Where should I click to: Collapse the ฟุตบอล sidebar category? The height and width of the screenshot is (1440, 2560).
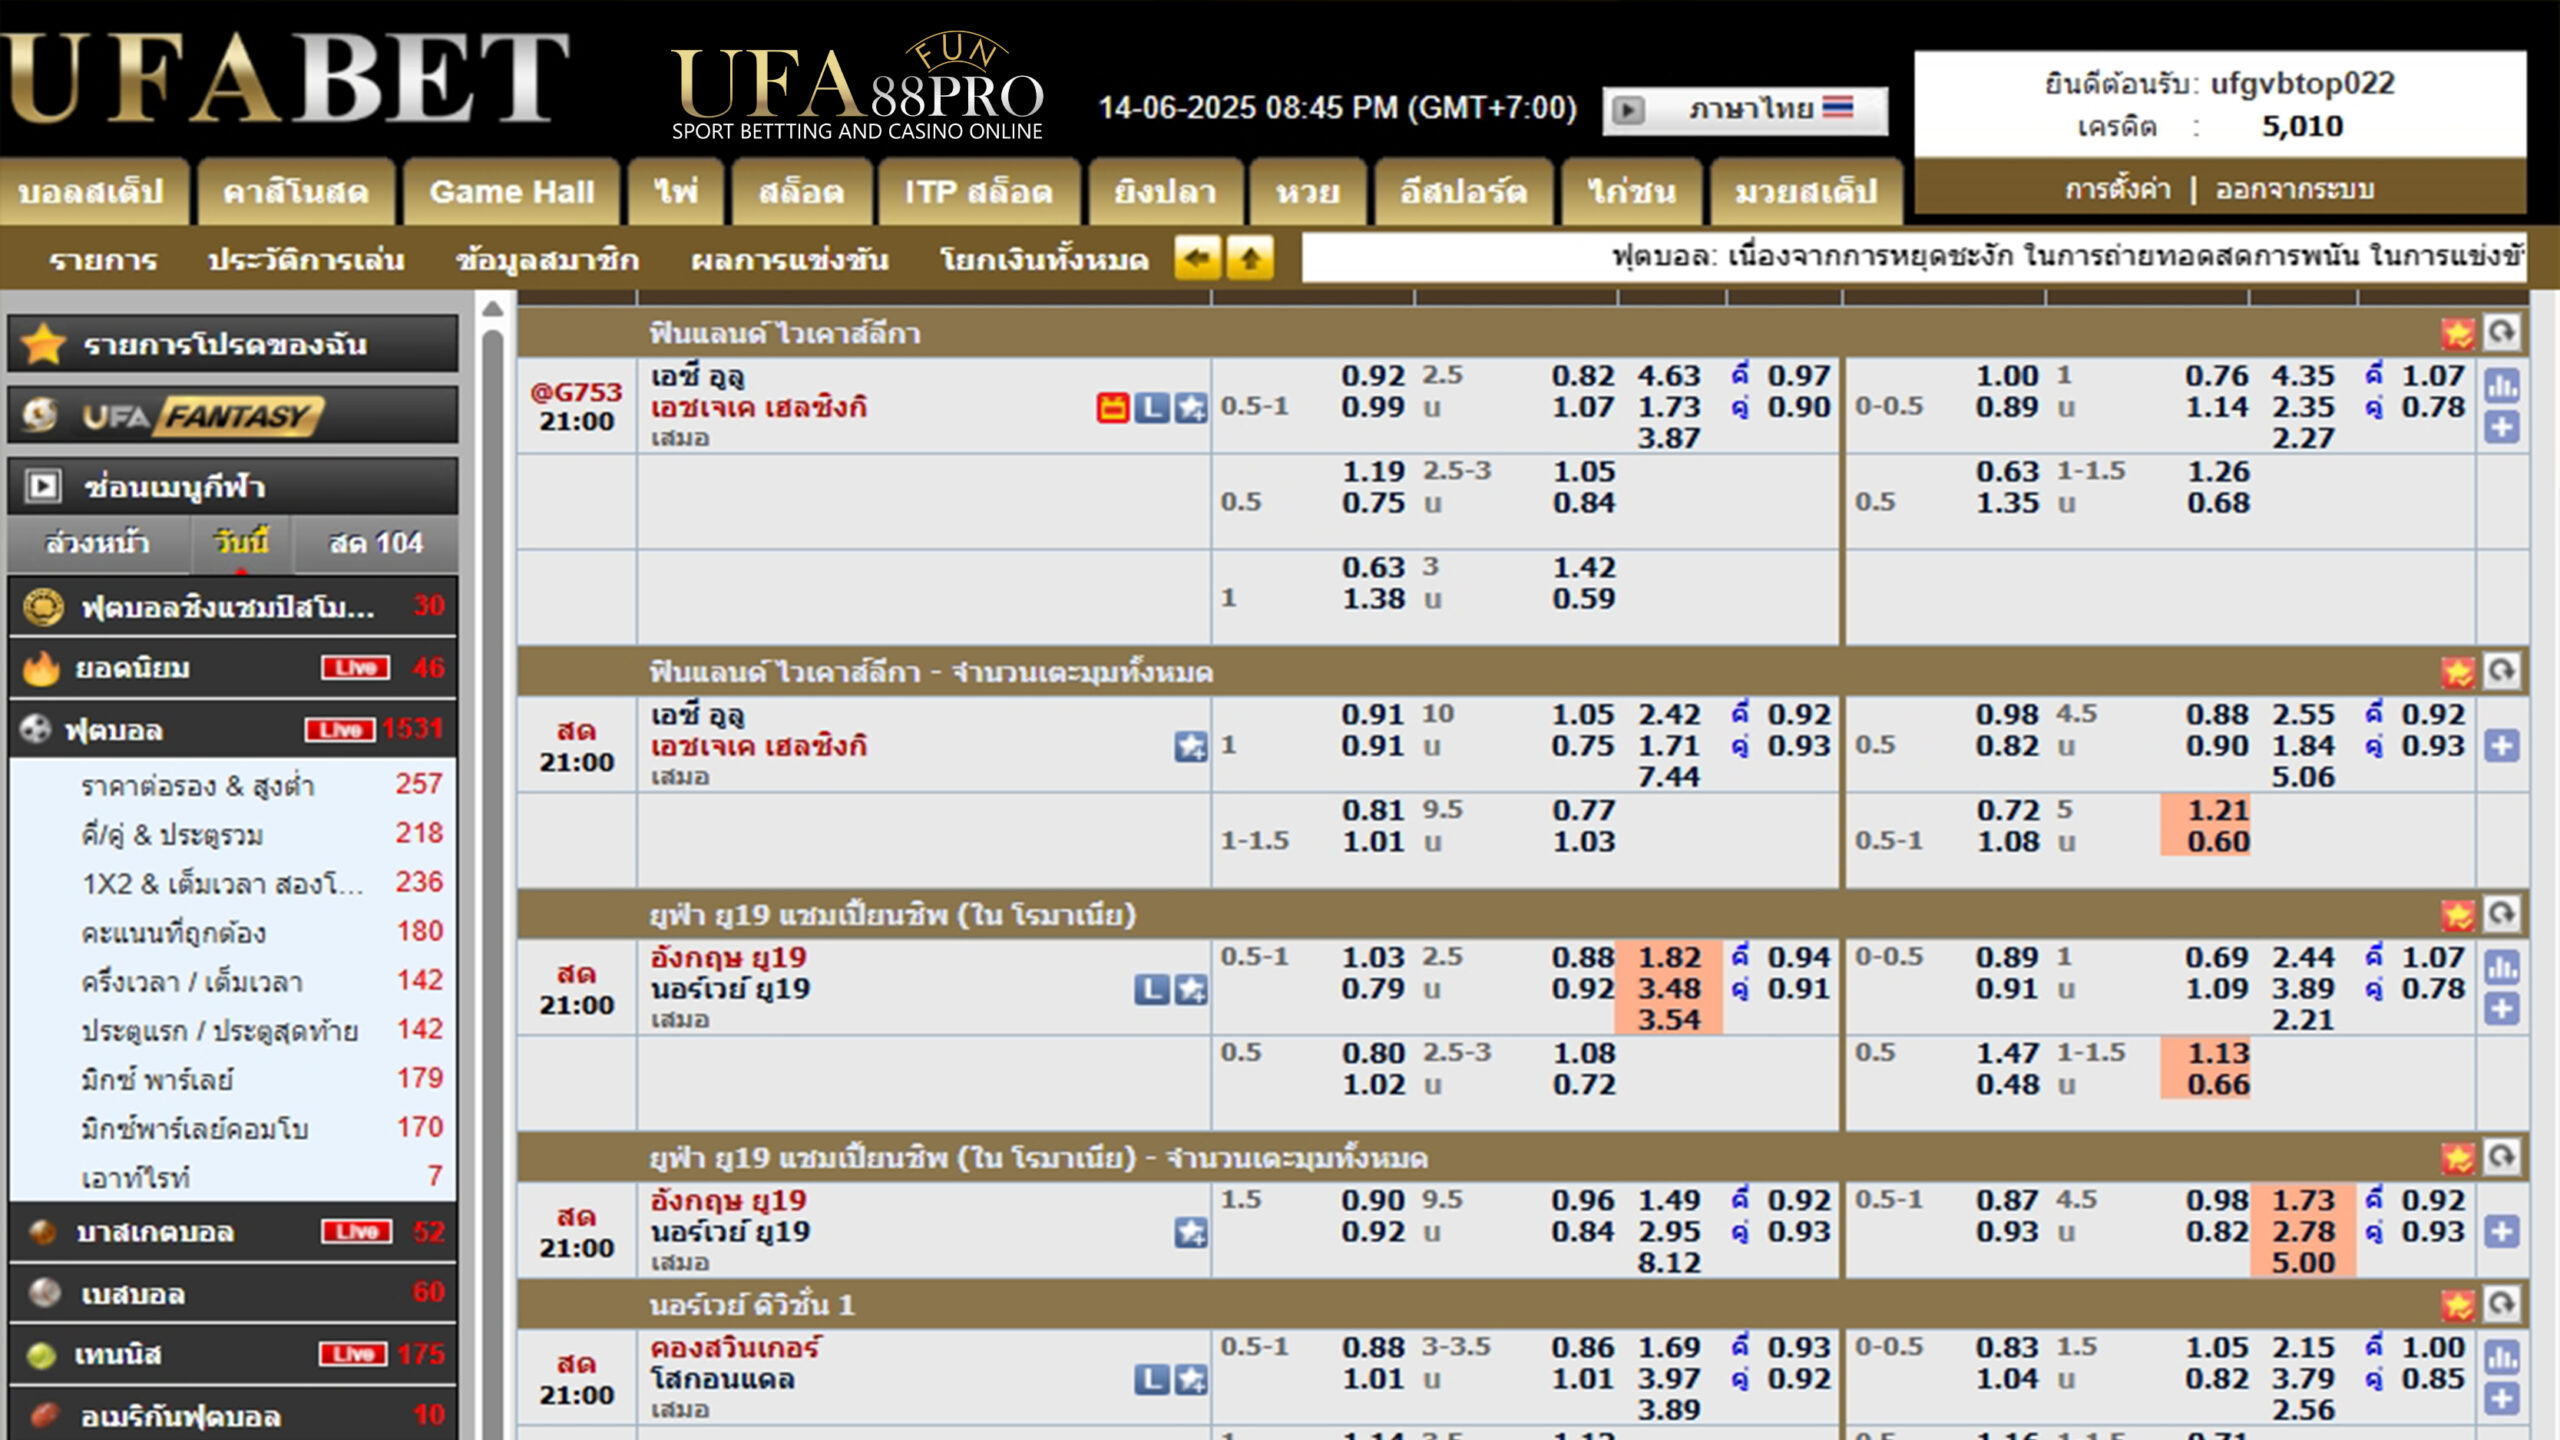232,729
